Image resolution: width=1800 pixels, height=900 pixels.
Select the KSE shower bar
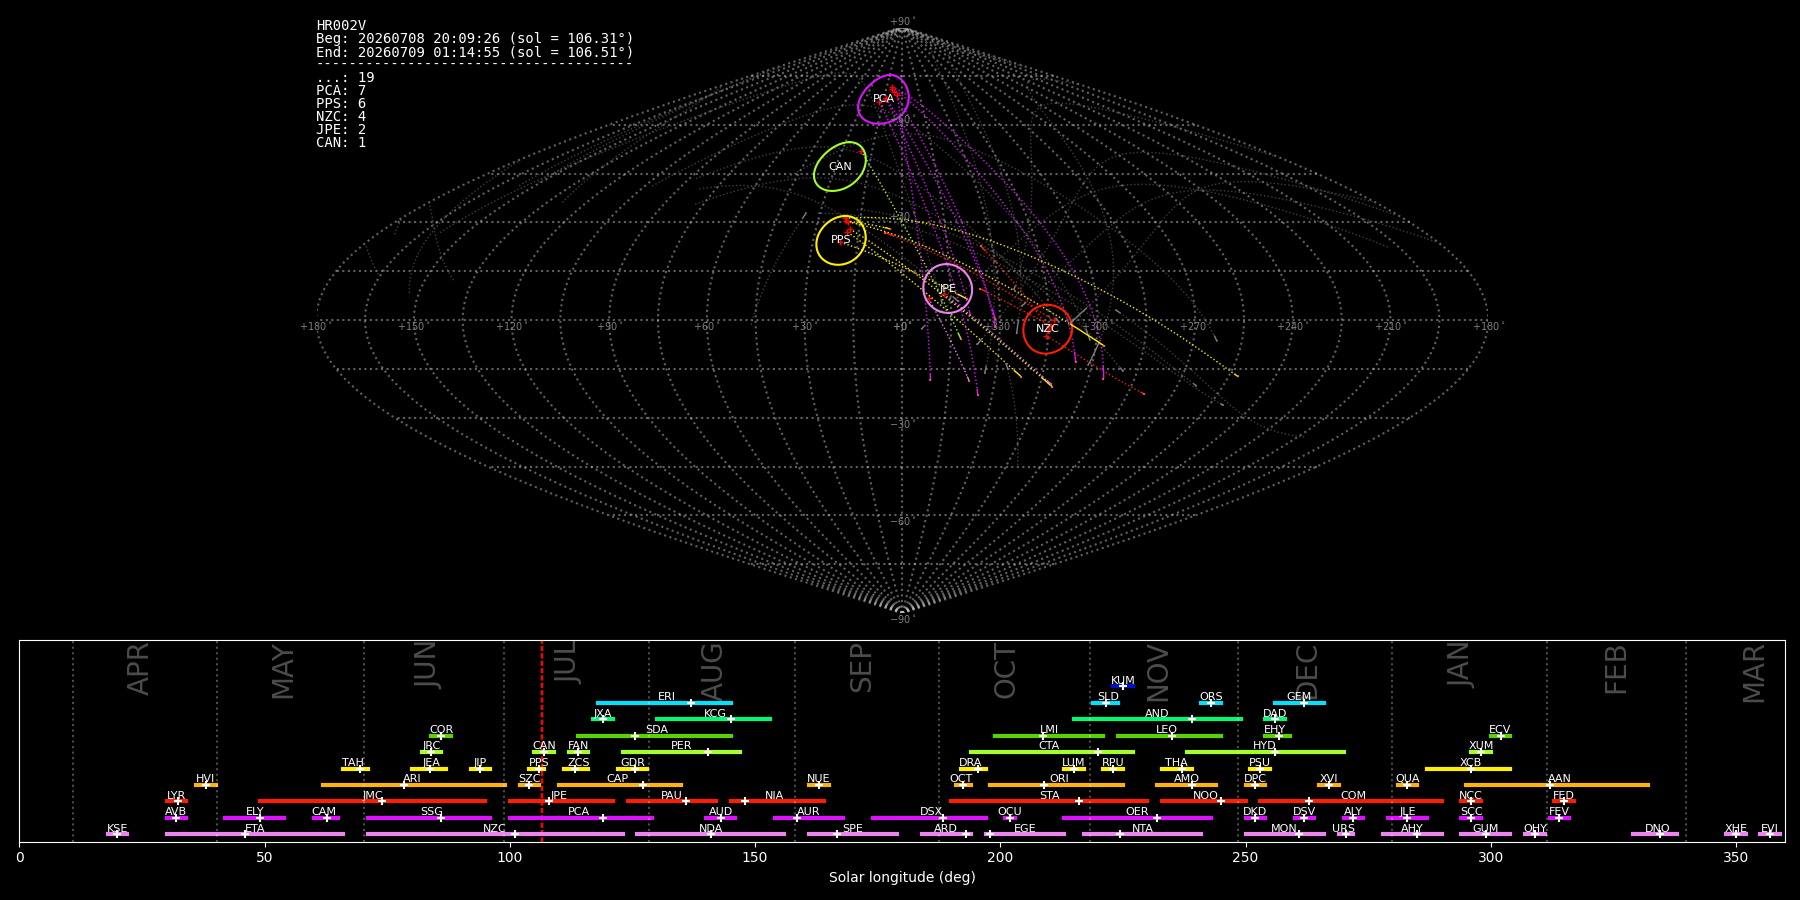tap(117, 834)
